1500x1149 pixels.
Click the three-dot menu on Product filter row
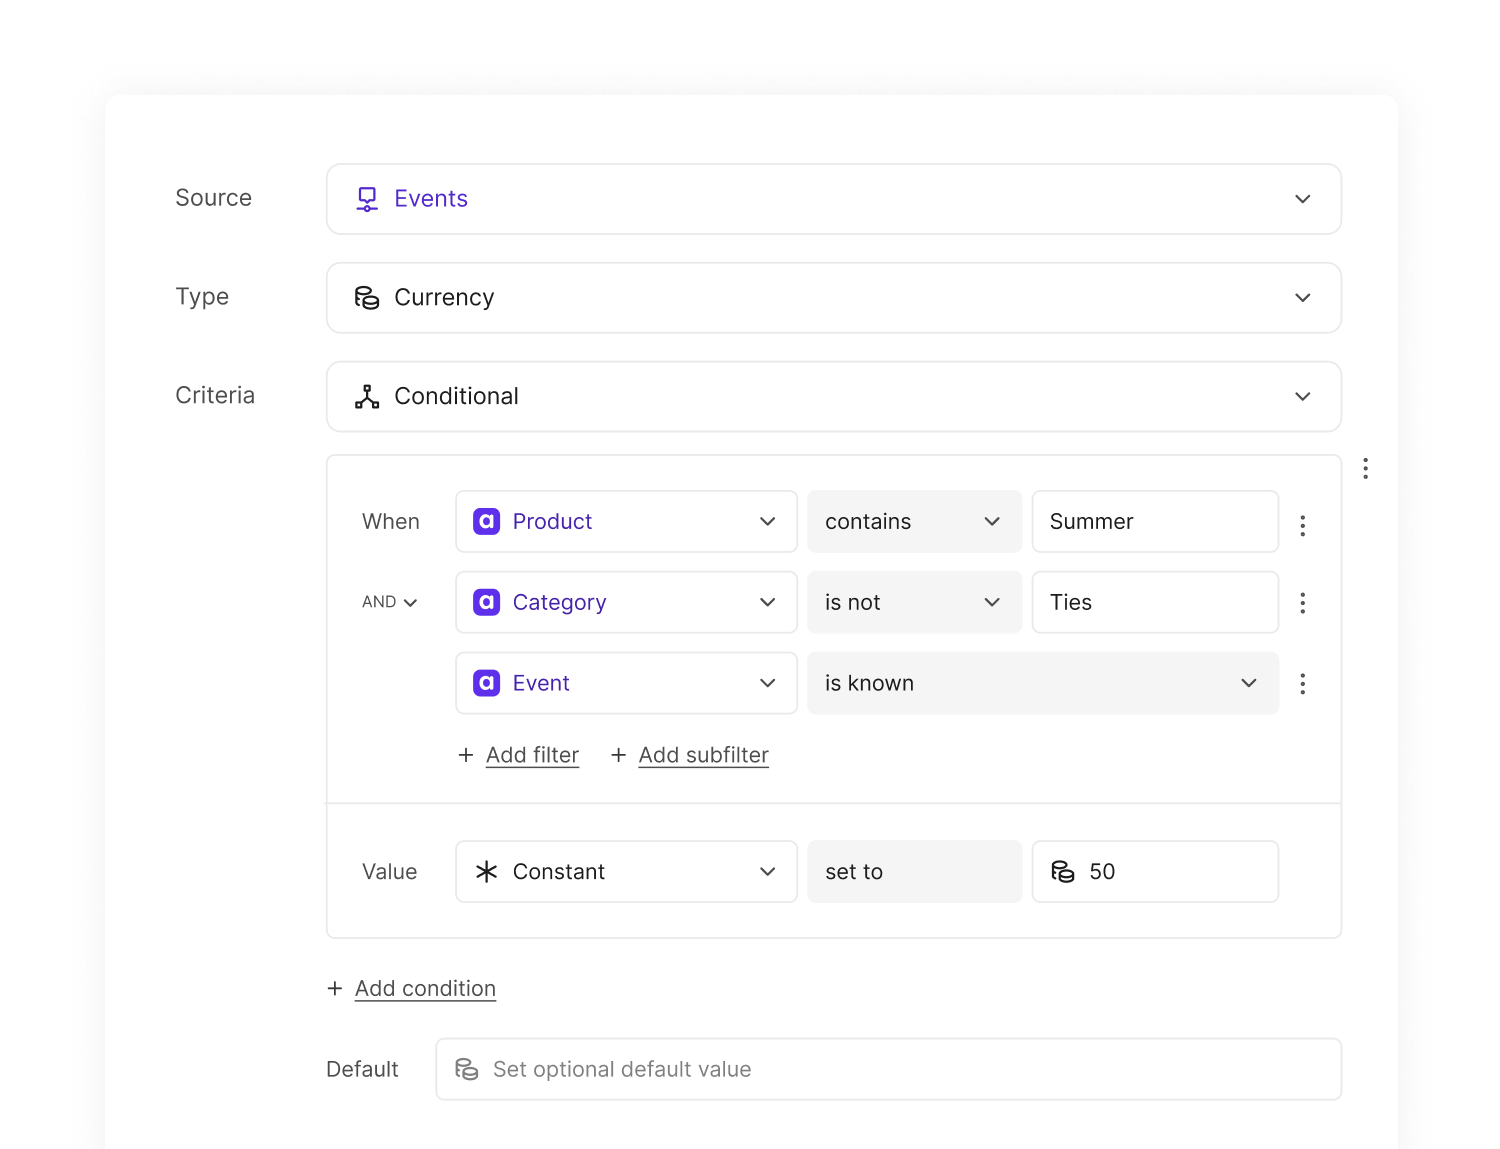(1302, 525)
